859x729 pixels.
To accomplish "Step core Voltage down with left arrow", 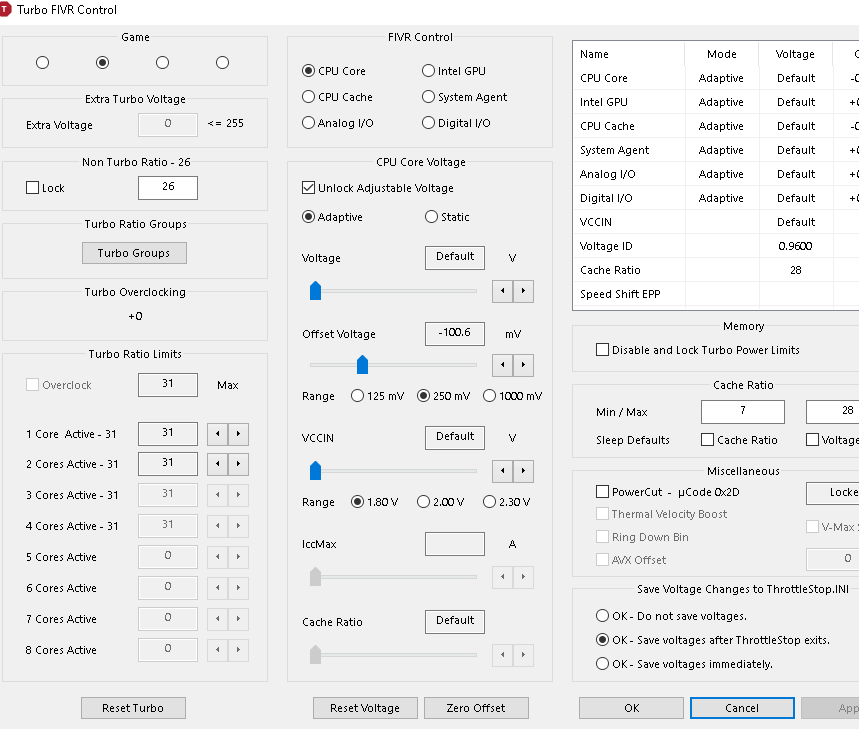I will [503, 291].
